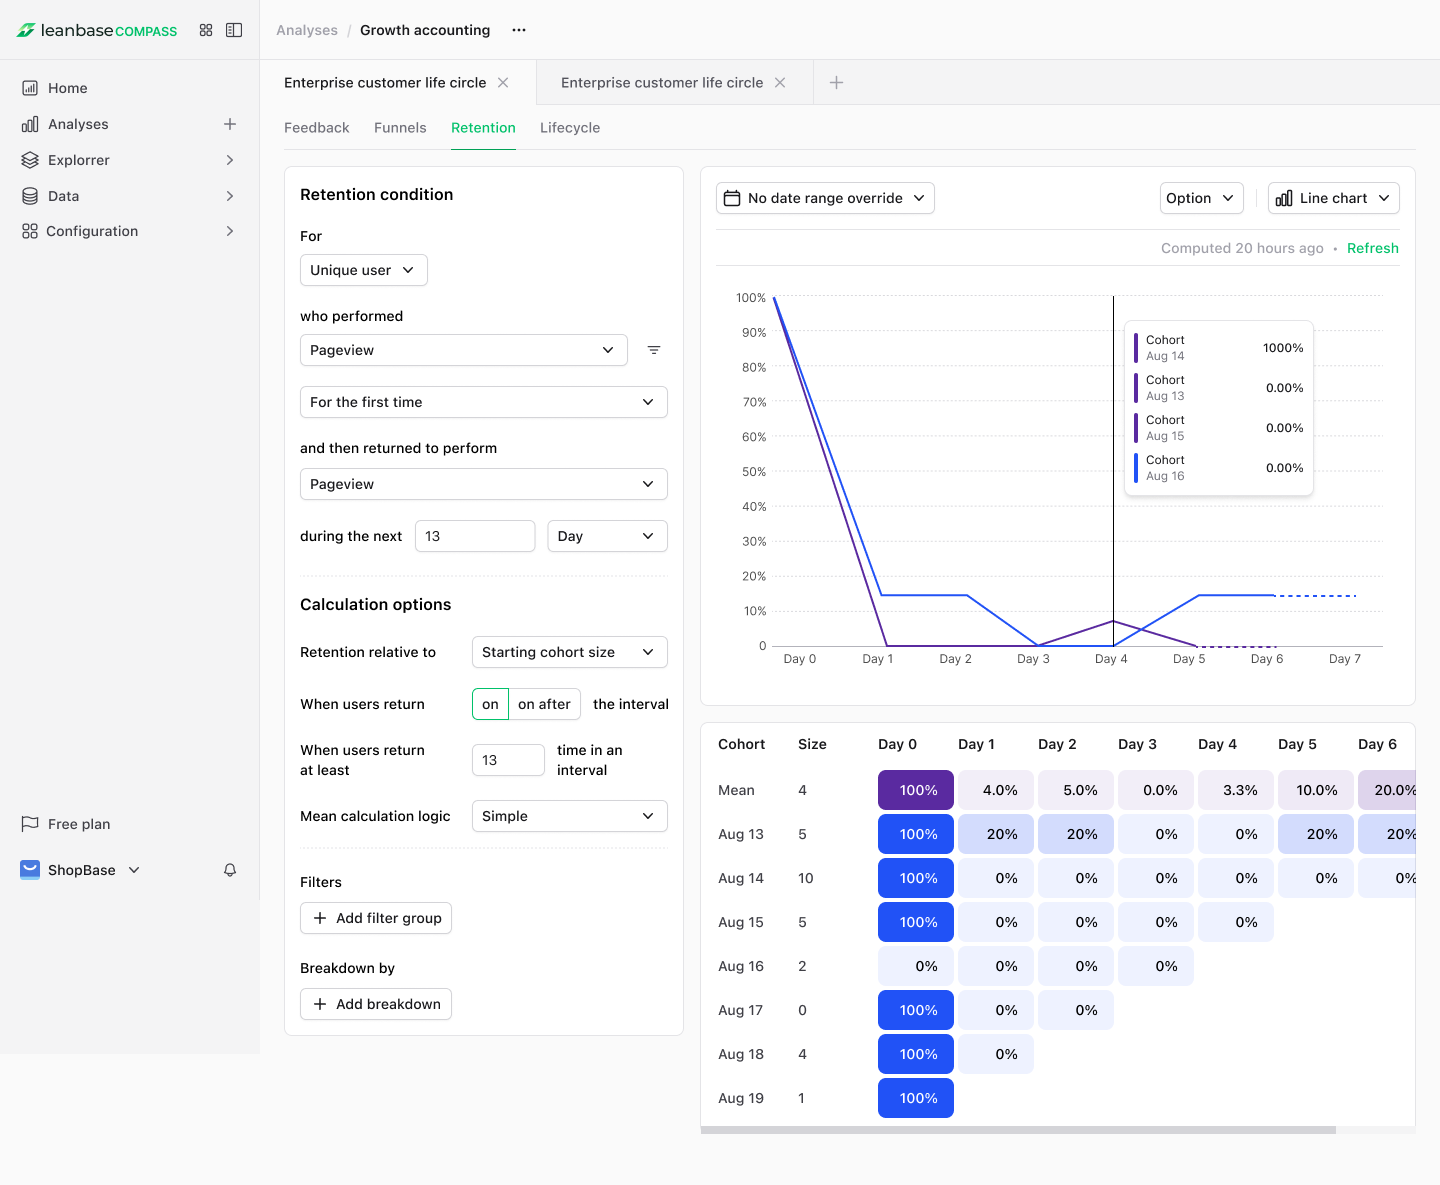This screenshot has height=1185, width=1440.
Task: Add a new tab with plus icon
Action: [837, 83]
